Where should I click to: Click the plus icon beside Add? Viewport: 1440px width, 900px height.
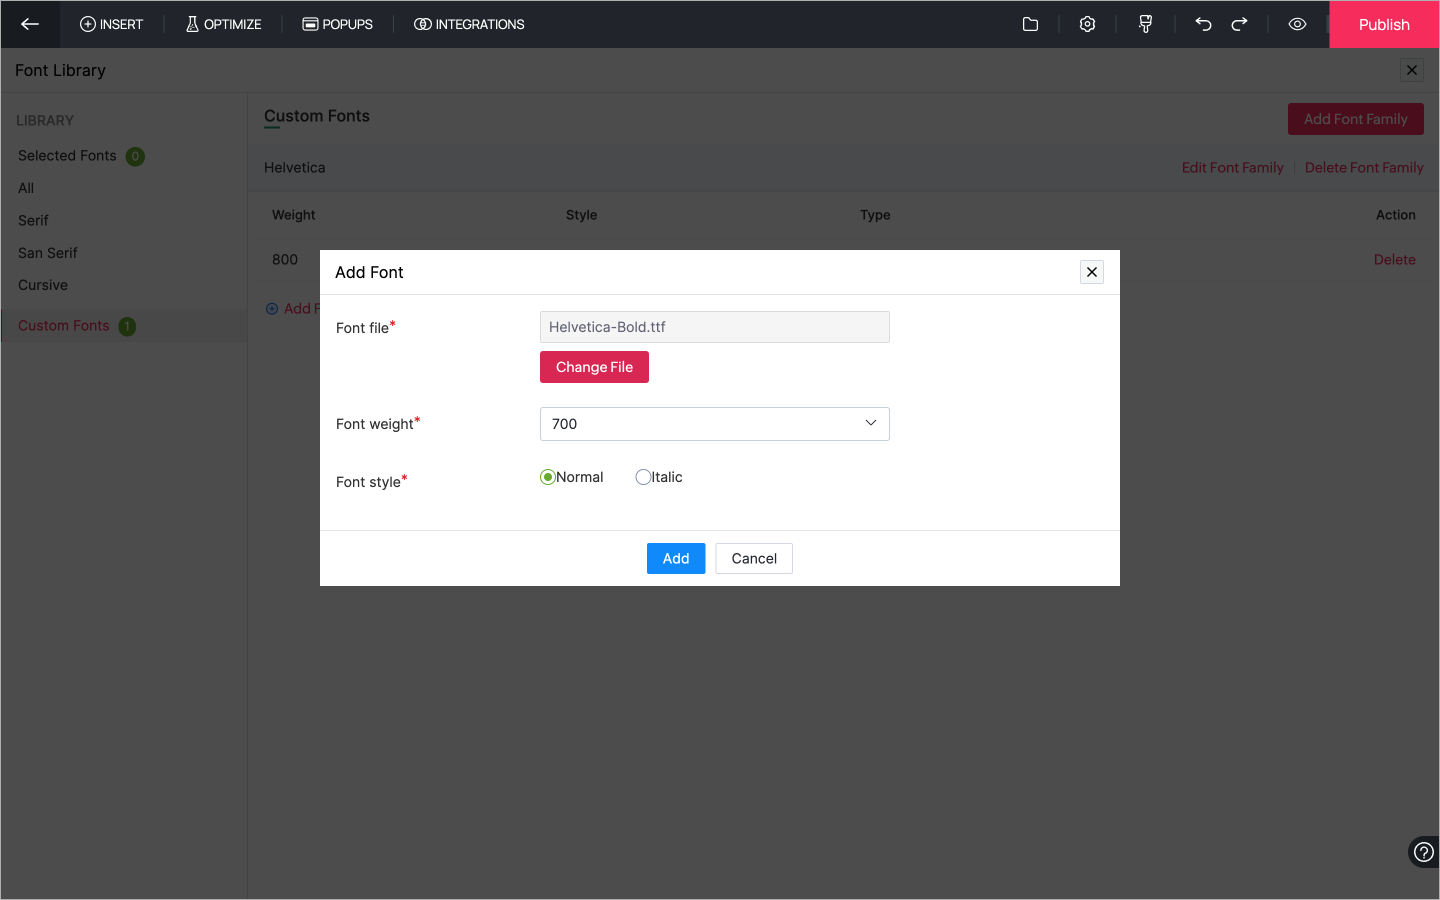pos(272,308)
